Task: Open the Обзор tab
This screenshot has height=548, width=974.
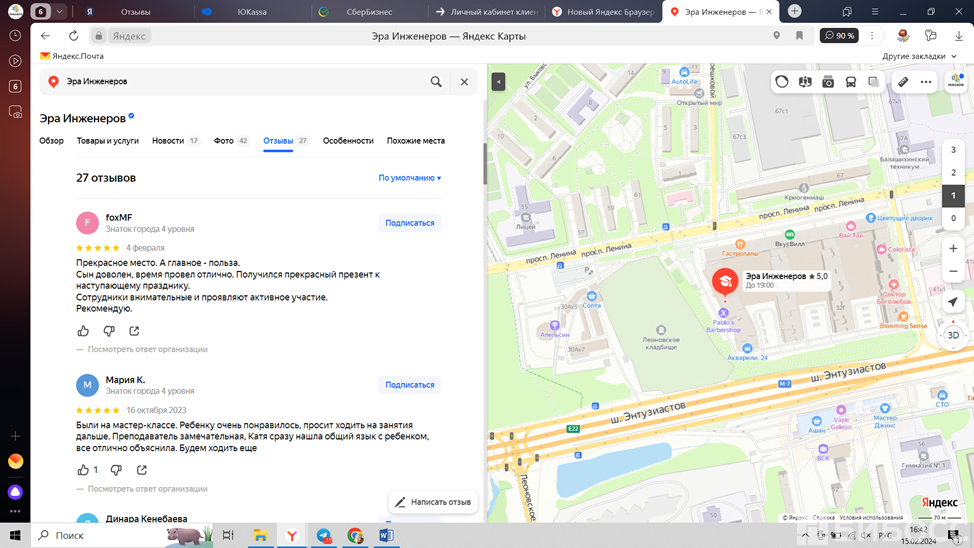Action: pyautogui.click(x=52, y=141)
